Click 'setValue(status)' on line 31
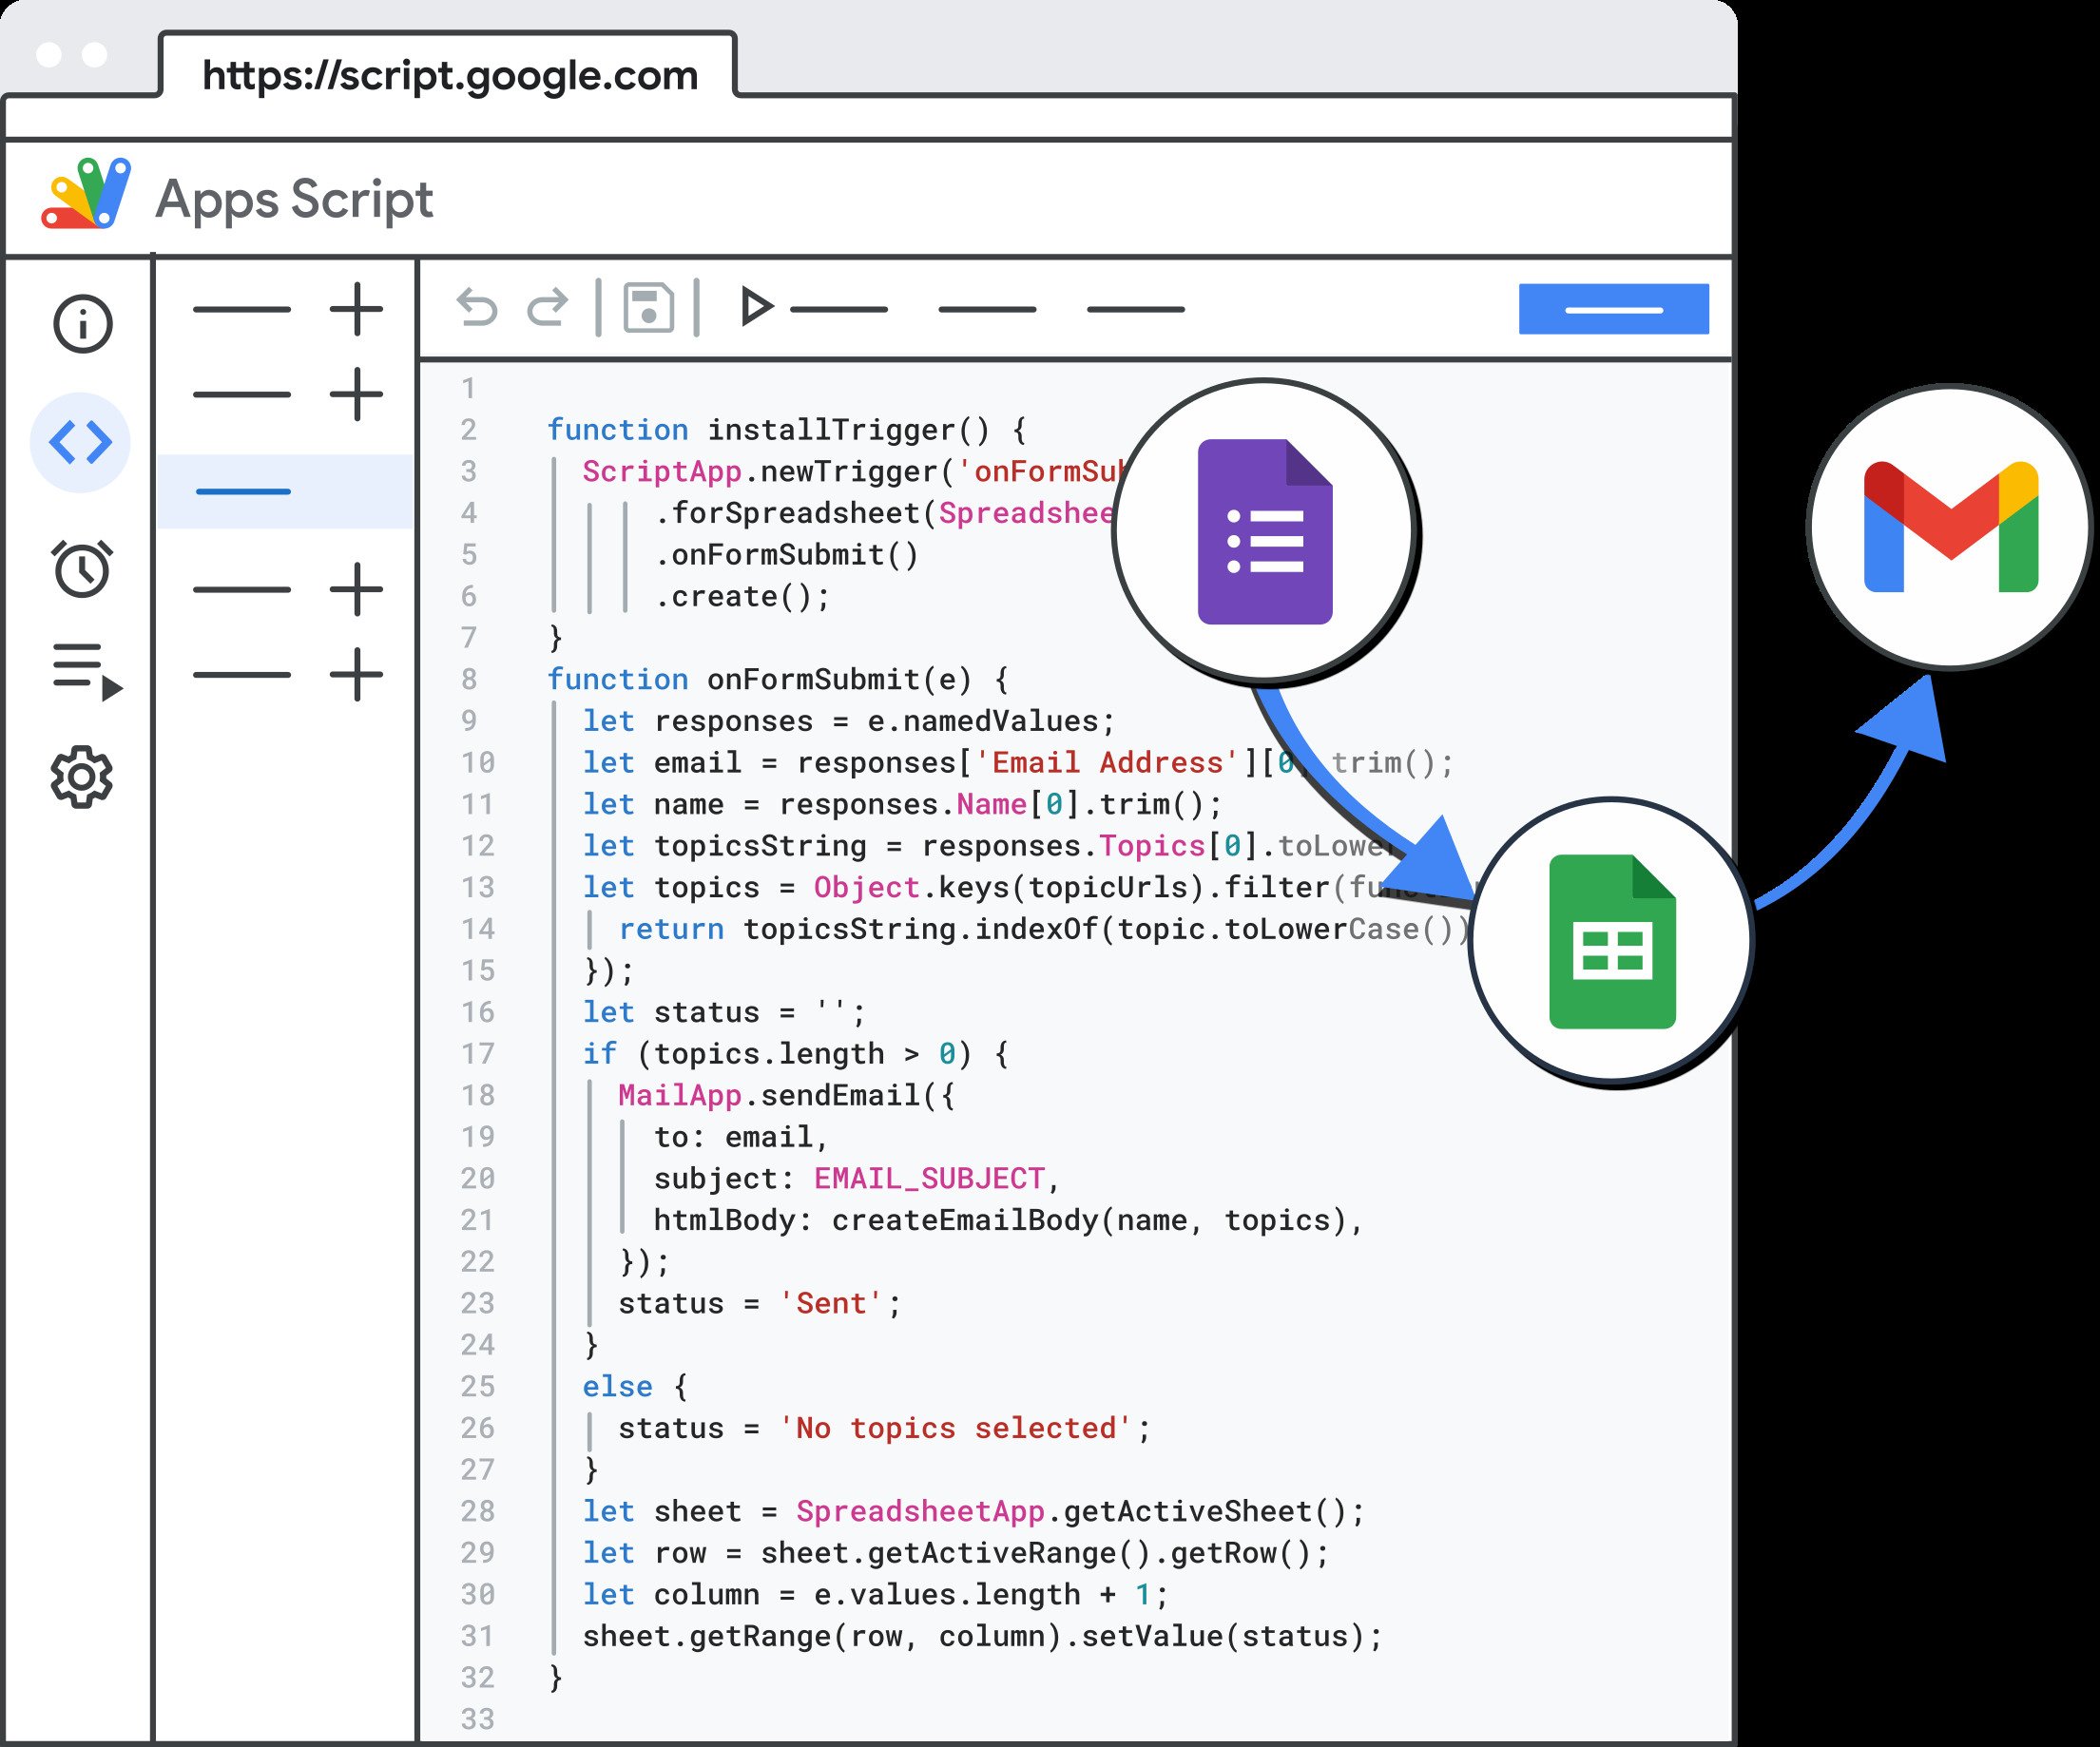2100x1747 pixels. [1223, 1636]
